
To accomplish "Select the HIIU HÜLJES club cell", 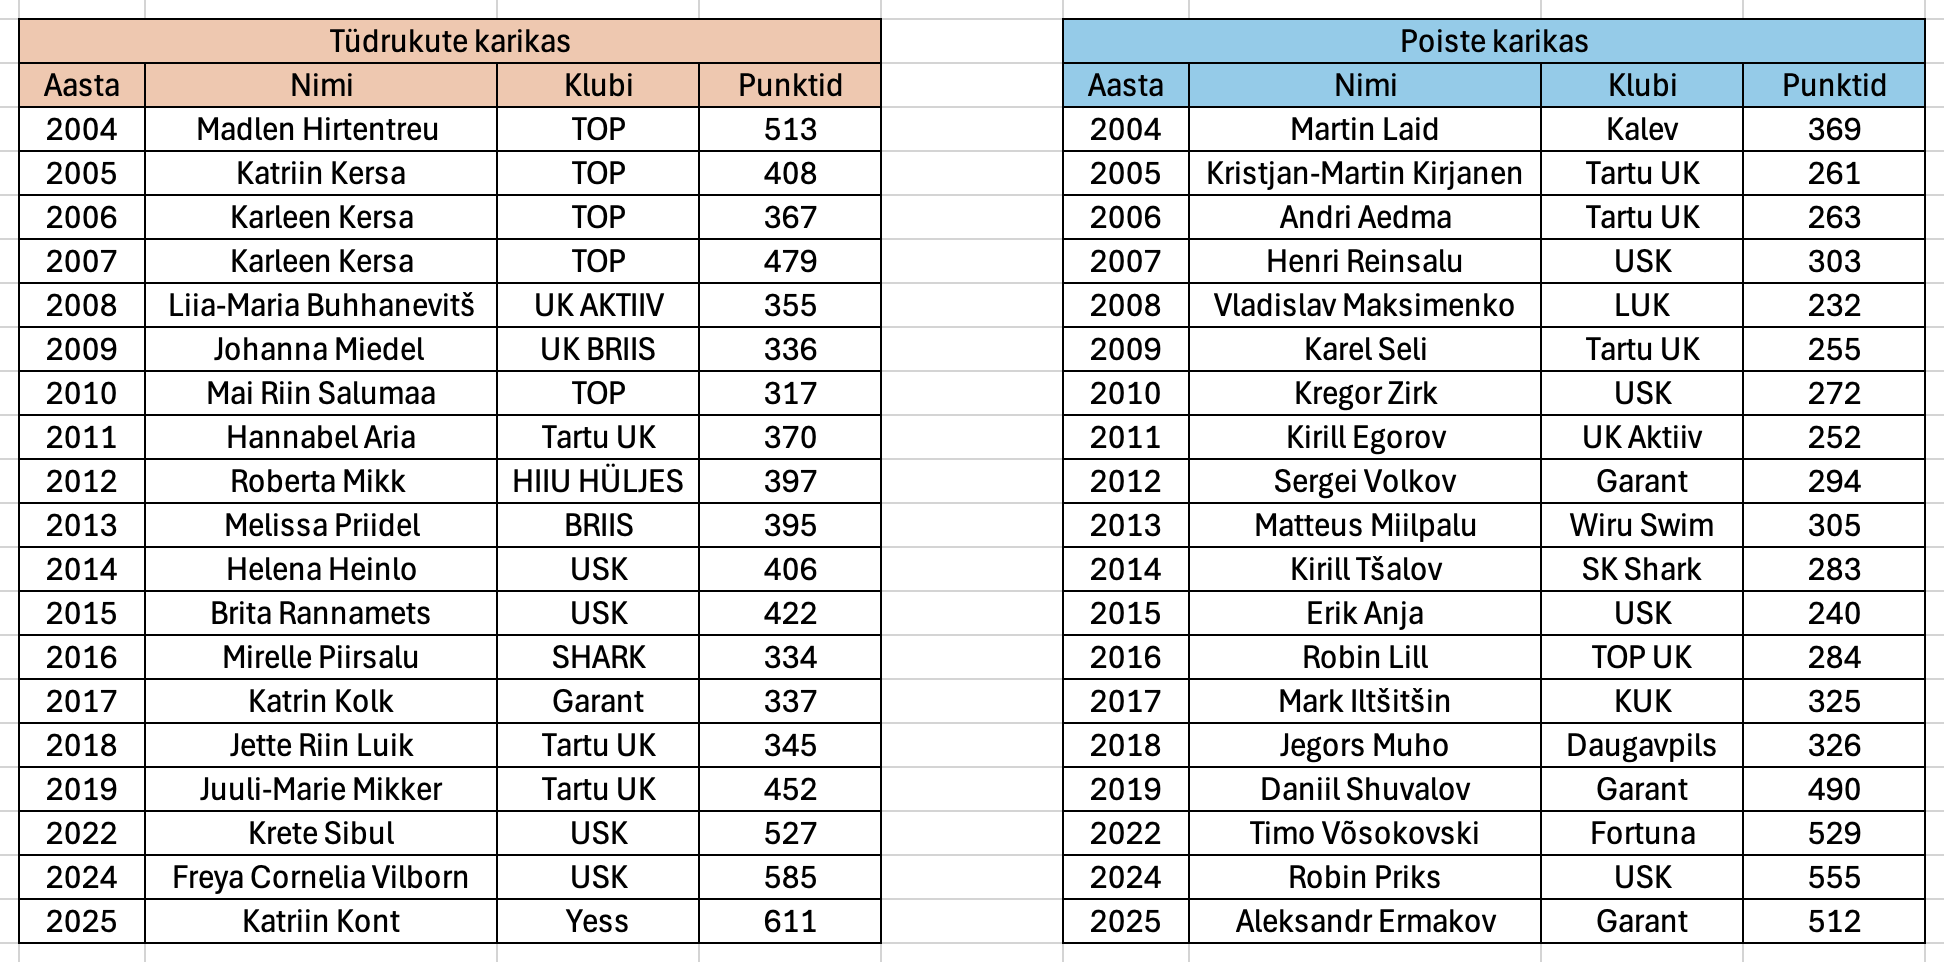I will pyautogui.click(x=598, y=481).
